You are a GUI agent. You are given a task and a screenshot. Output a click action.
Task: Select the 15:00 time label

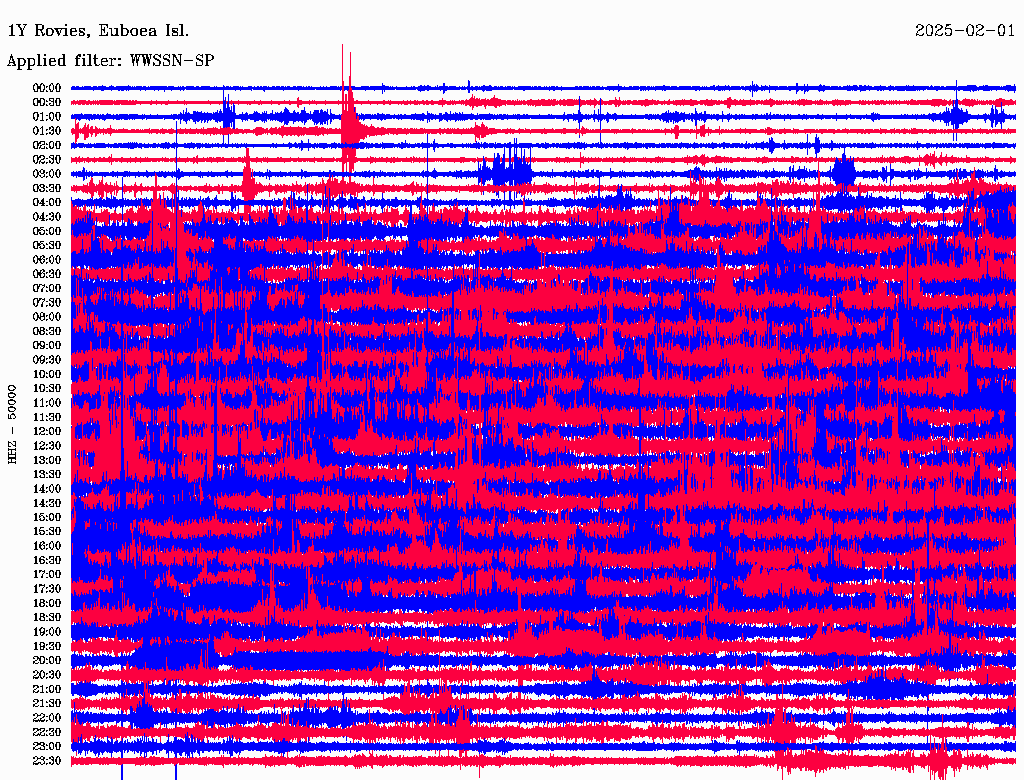pos(47,517)
